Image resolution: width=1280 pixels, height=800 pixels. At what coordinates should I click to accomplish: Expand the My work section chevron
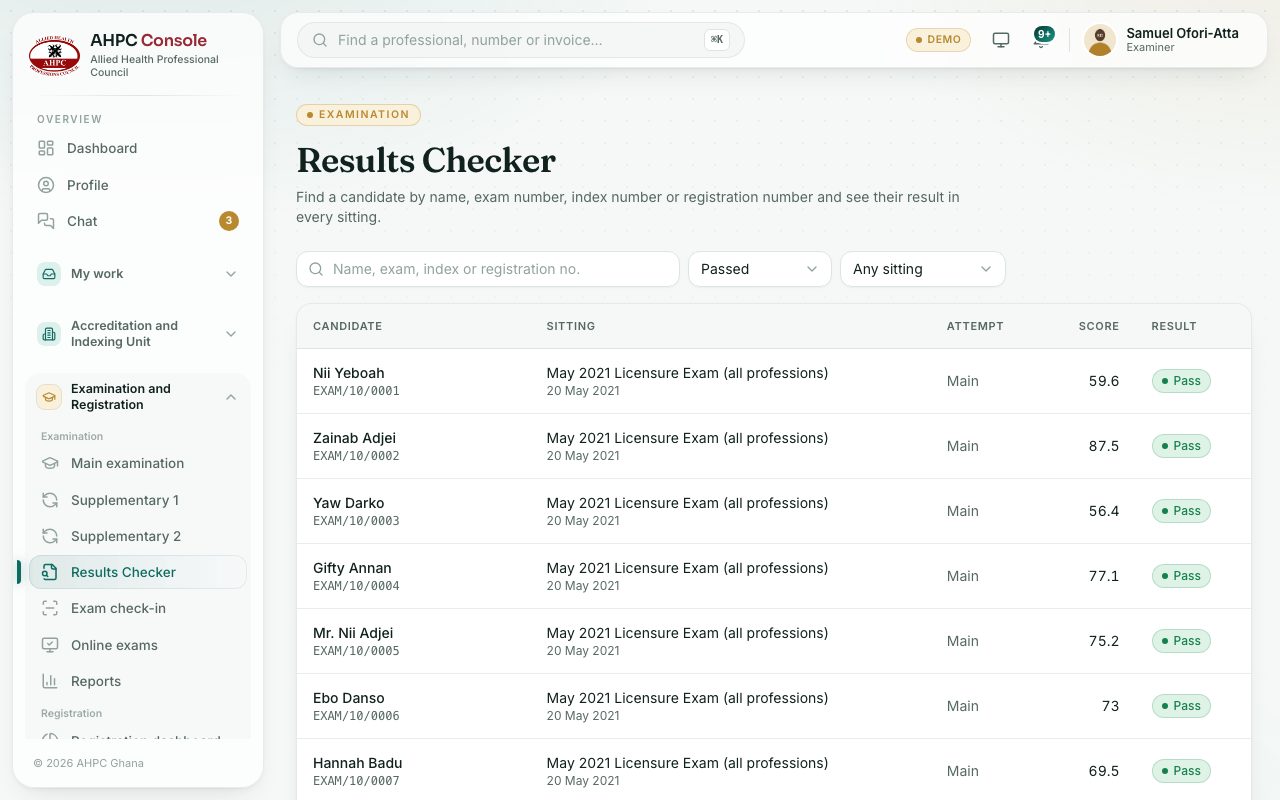[x=231, y=274]
